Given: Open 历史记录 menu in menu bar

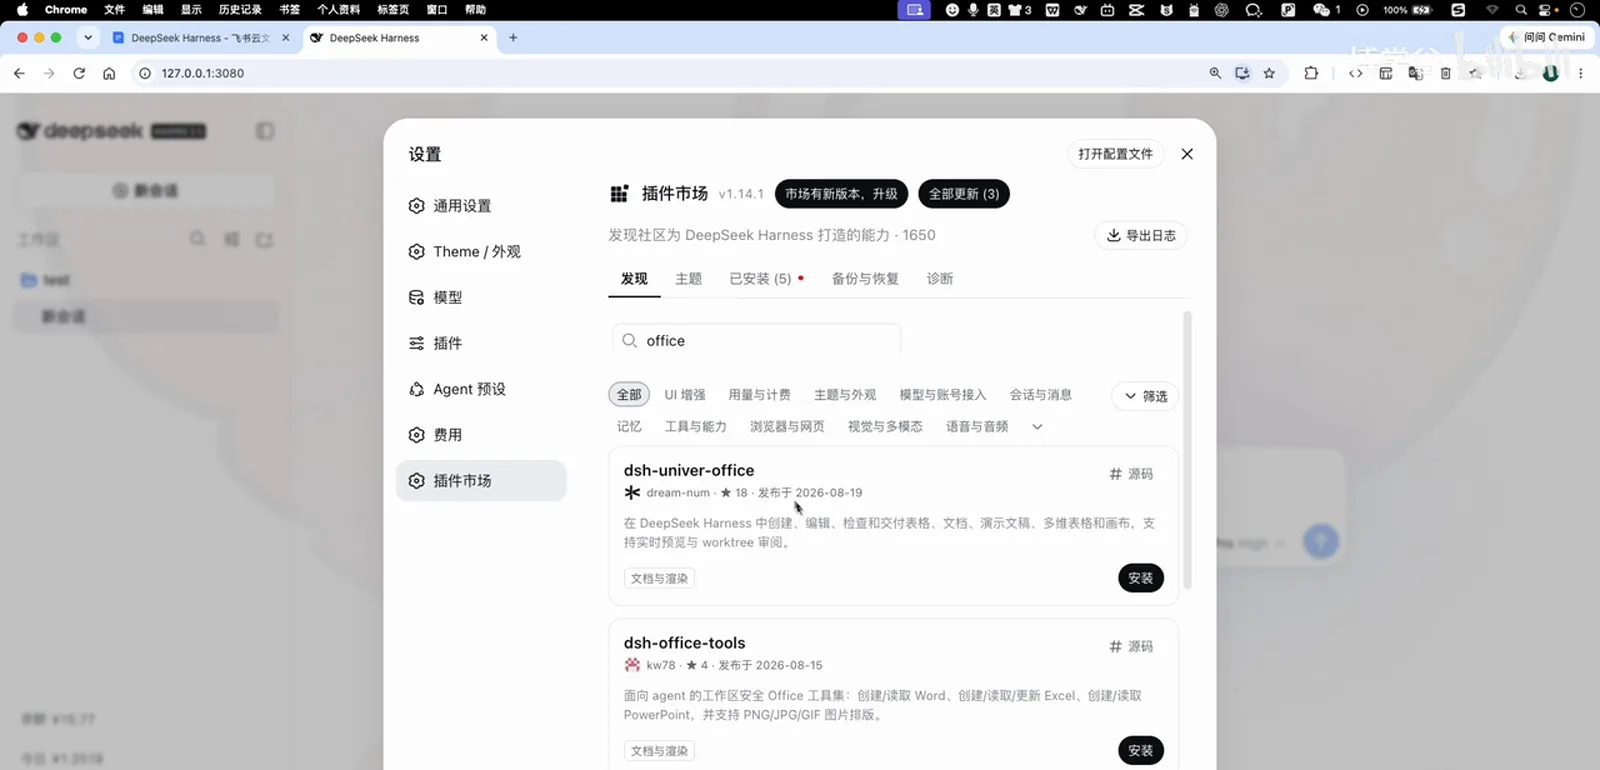Looking at the screenshot, I should coord(240,10).
